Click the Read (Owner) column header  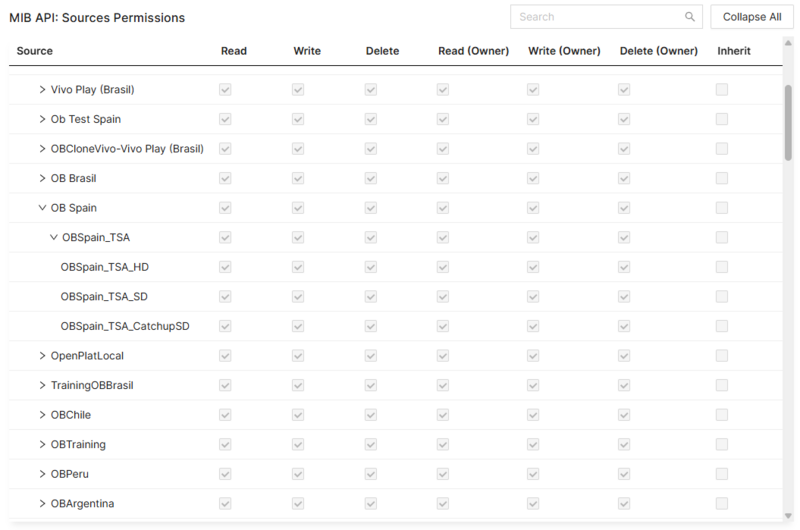point(473,51)
